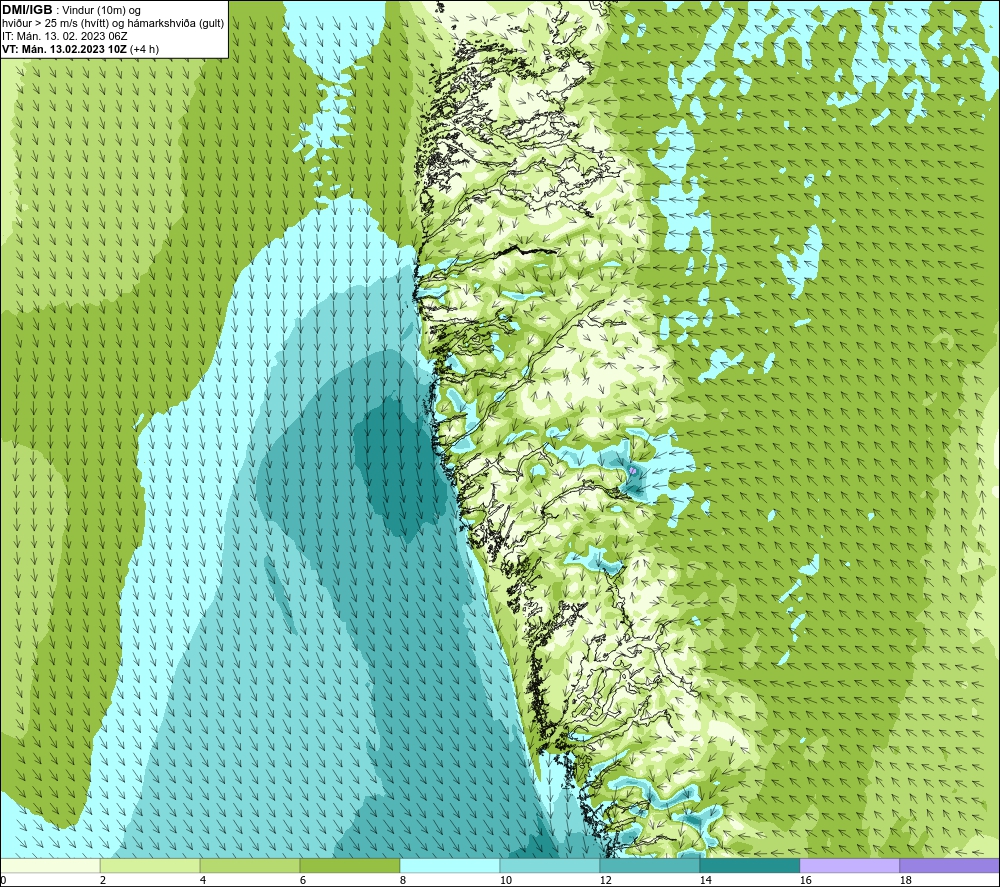This screenshot has height=887, width=1000.
Task: Click the 'hviður > 25 m/s' legend line
Action: pos(113,24)
